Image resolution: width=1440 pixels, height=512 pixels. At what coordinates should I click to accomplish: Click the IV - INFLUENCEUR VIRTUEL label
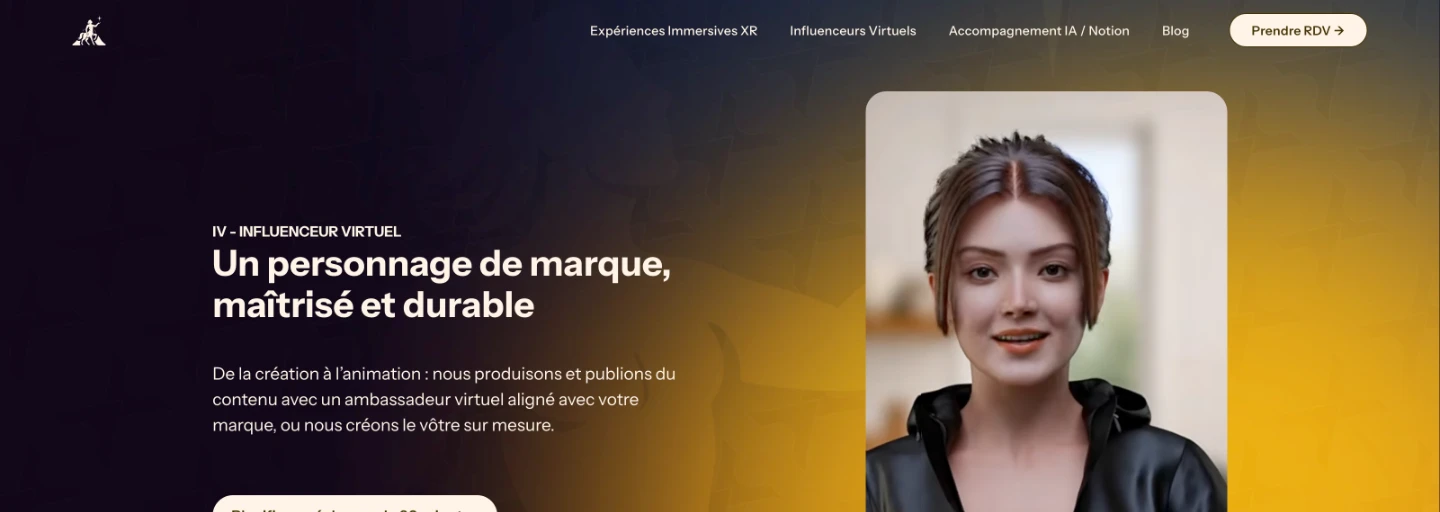pos(306,231)
